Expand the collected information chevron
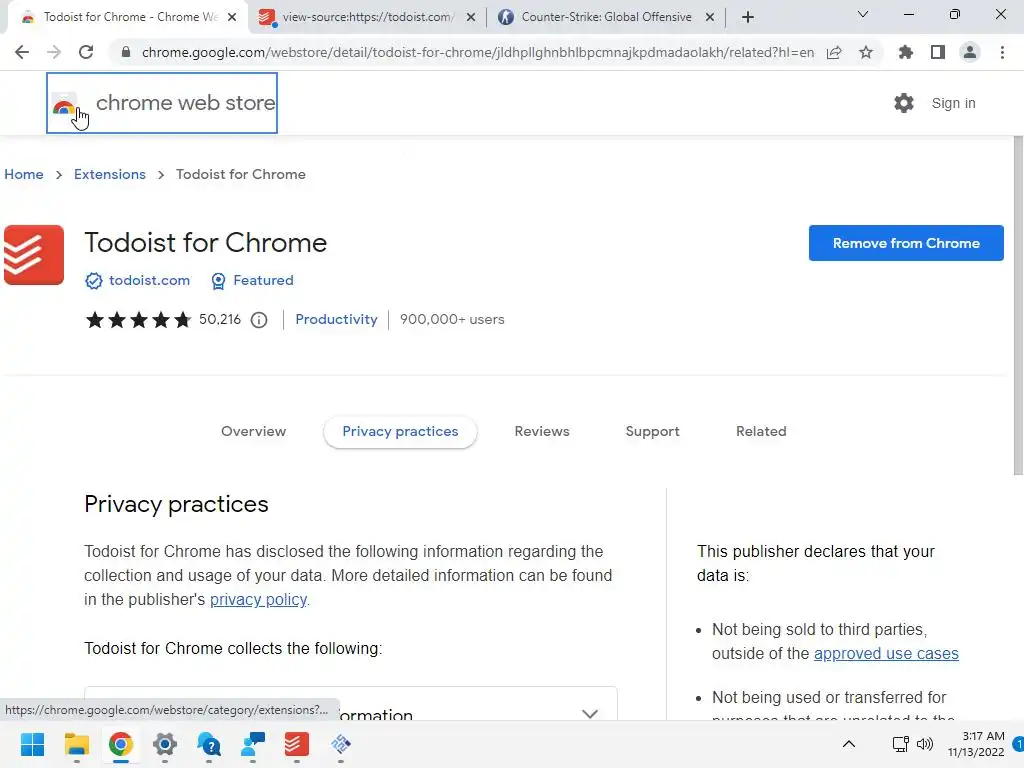Screen dimensions: 1024x768 click(x=590, y=713)
